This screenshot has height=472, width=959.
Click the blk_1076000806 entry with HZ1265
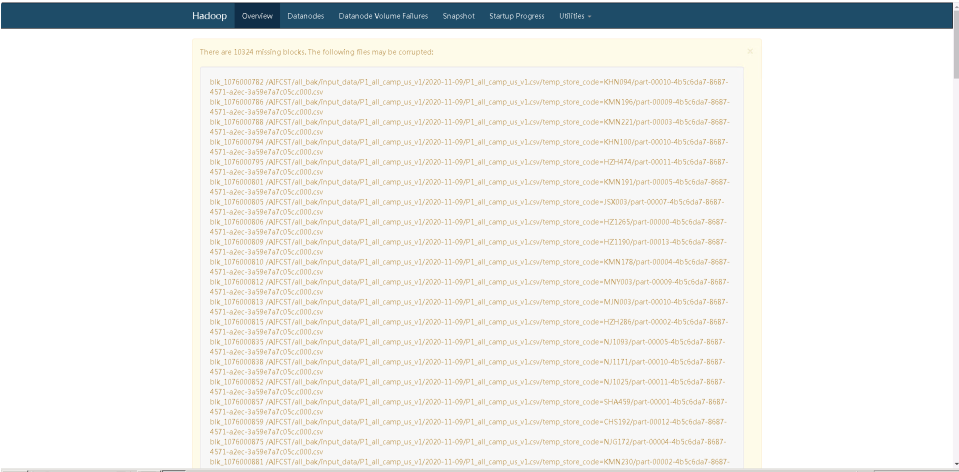pyautogui.click(x=469, y=227)
